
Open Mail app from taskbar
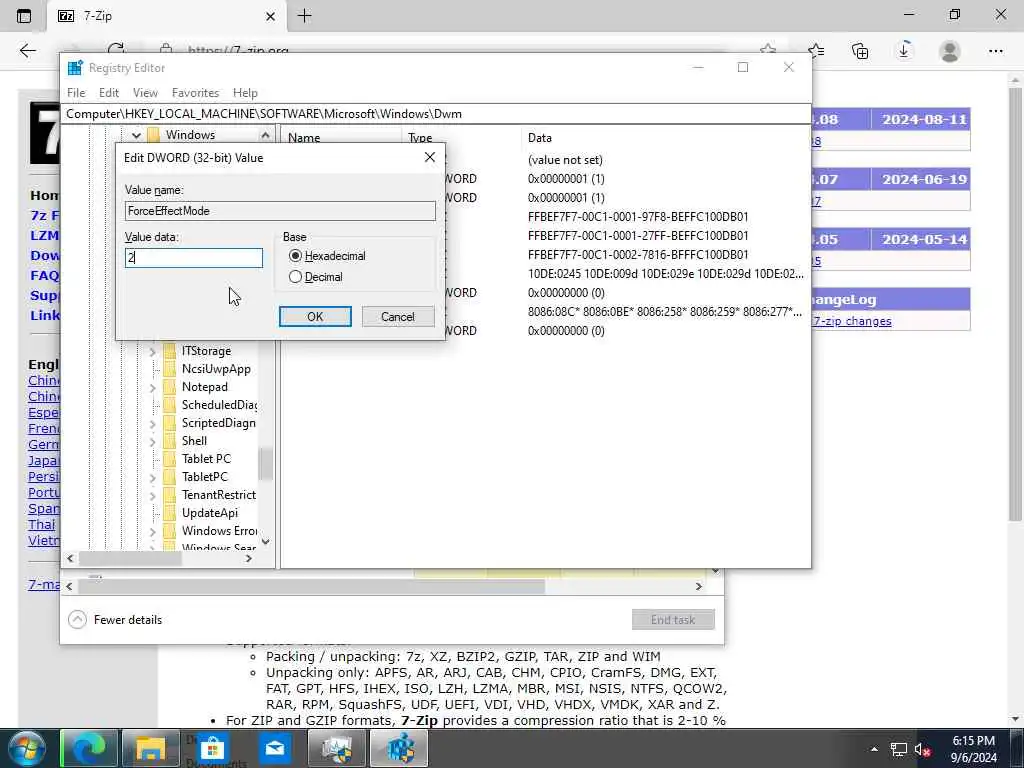[x=274, y=748]
